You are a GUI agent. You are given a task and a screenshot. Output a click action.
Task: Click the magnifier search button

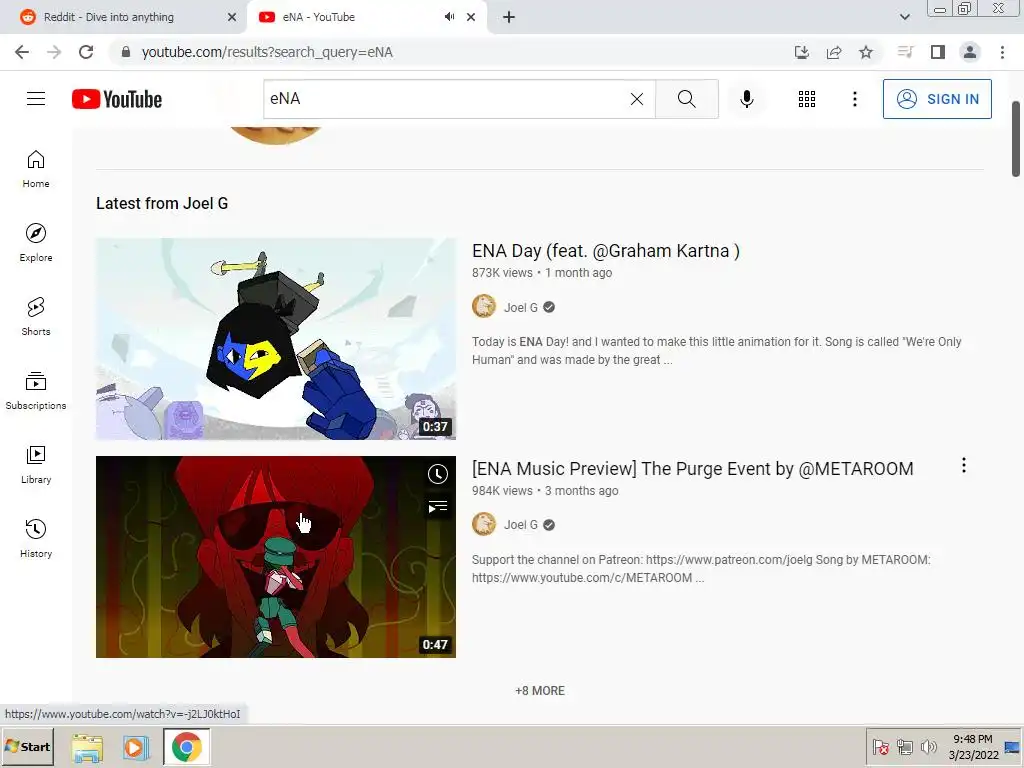[686, 99]
